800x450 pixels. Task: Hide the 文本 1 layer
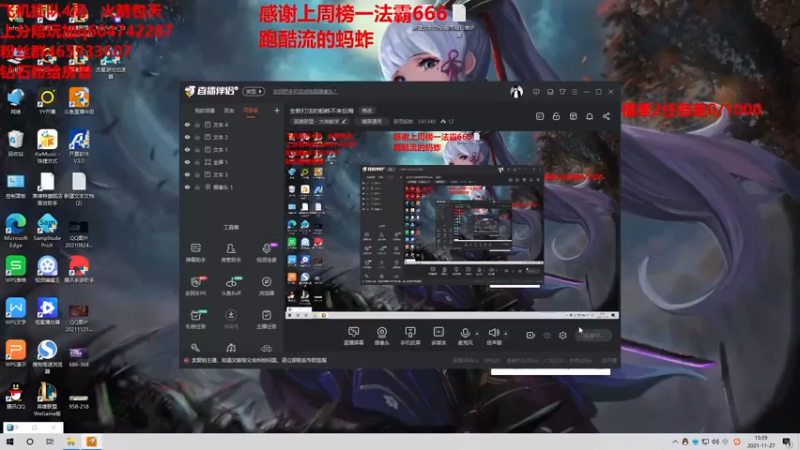click(187, 149)
